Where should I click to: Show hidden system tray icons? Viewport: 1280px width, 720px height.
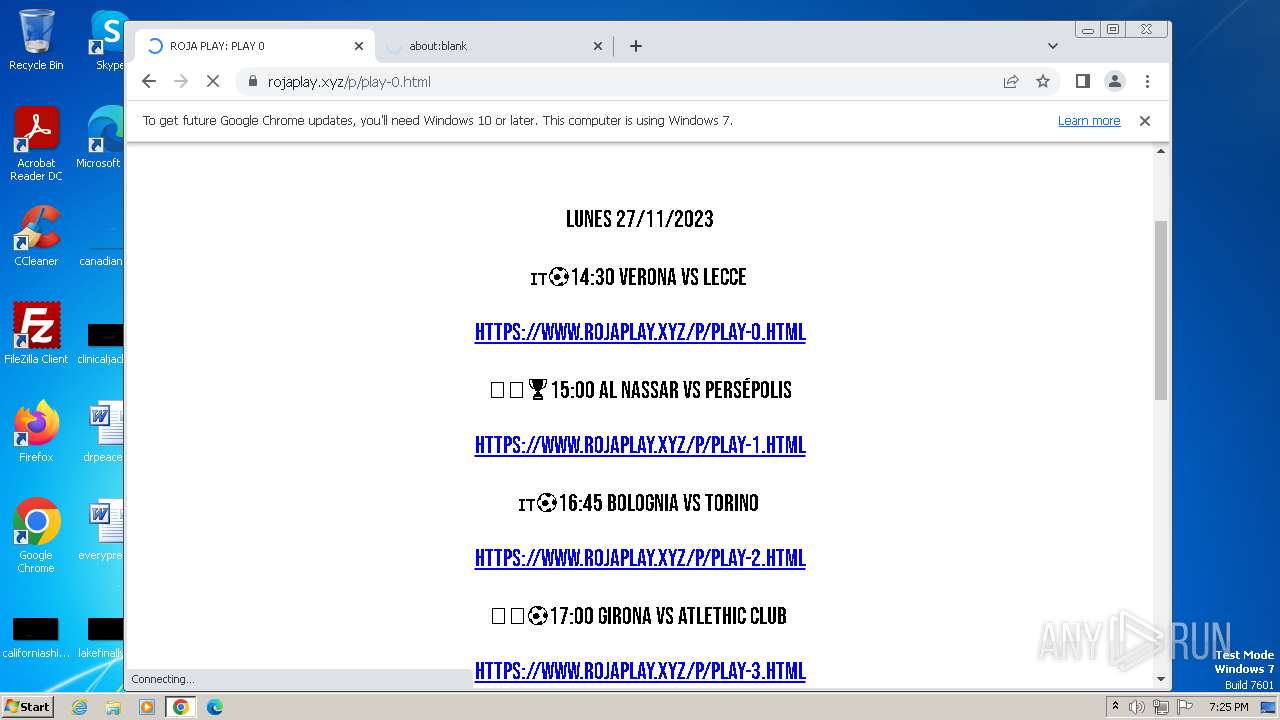point(1115,707)
